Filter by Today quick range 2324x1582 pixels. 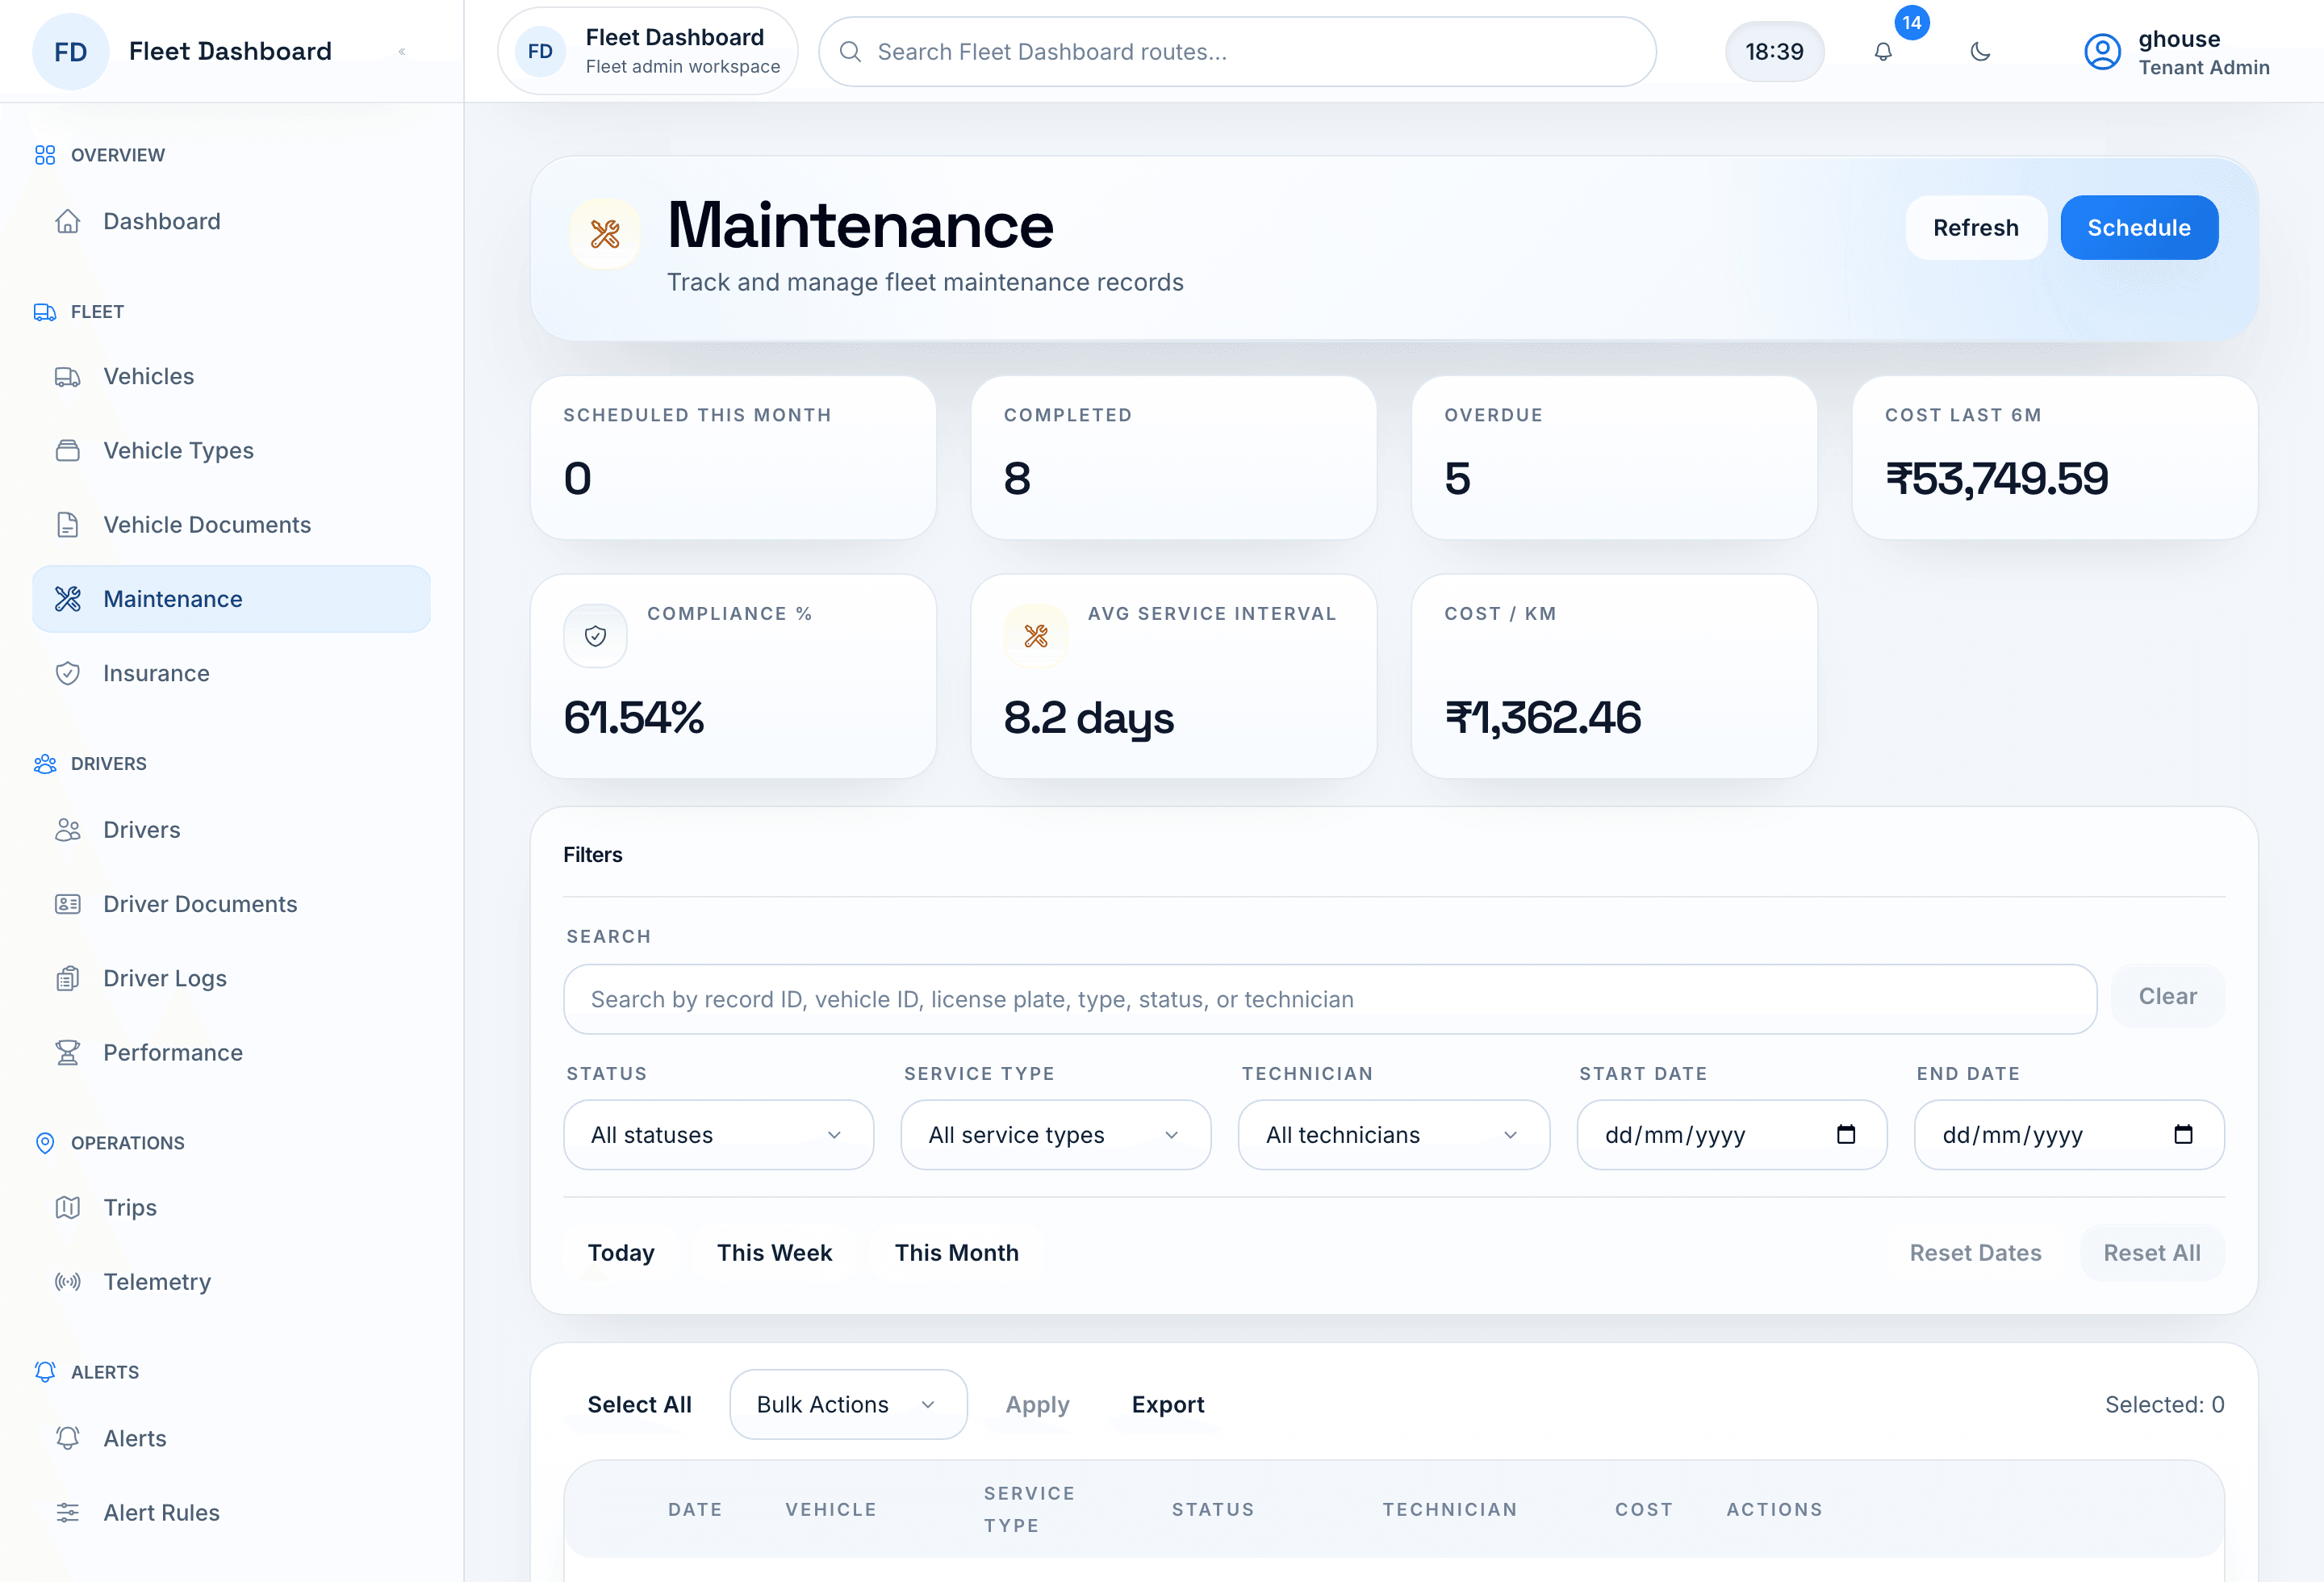(621, 1253)
